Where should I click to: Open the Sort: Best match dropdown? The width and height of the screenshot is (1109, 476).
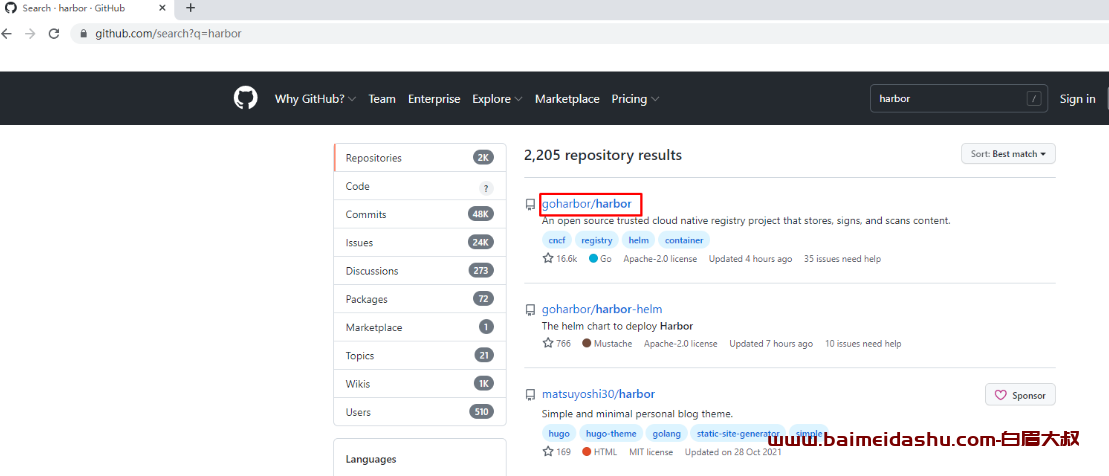click(x=1008, y=153)
